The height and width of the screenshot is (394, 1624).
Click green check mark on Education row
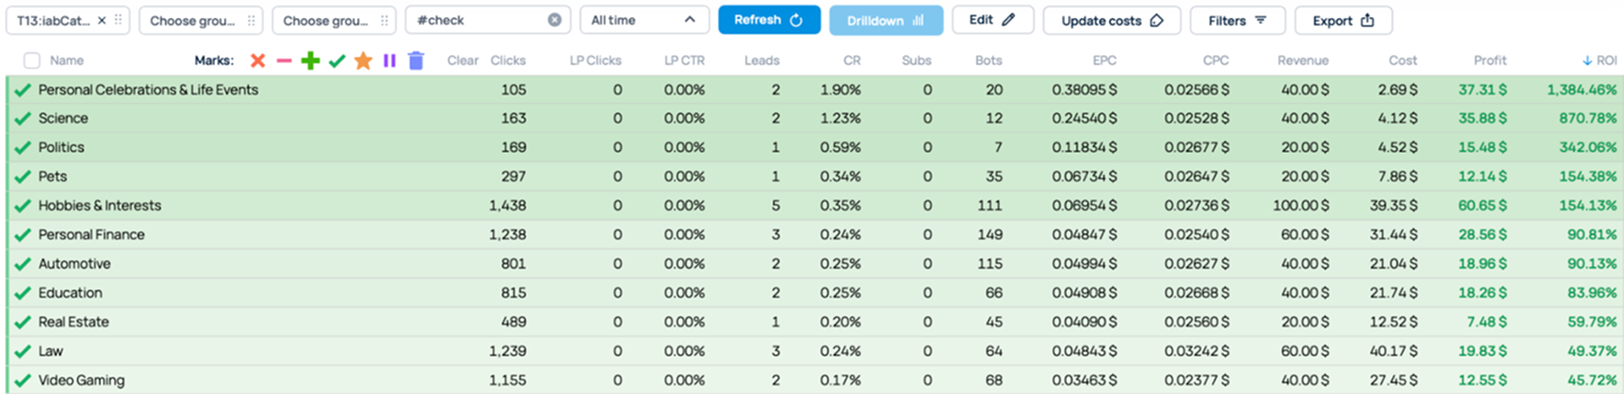(23, 293)
